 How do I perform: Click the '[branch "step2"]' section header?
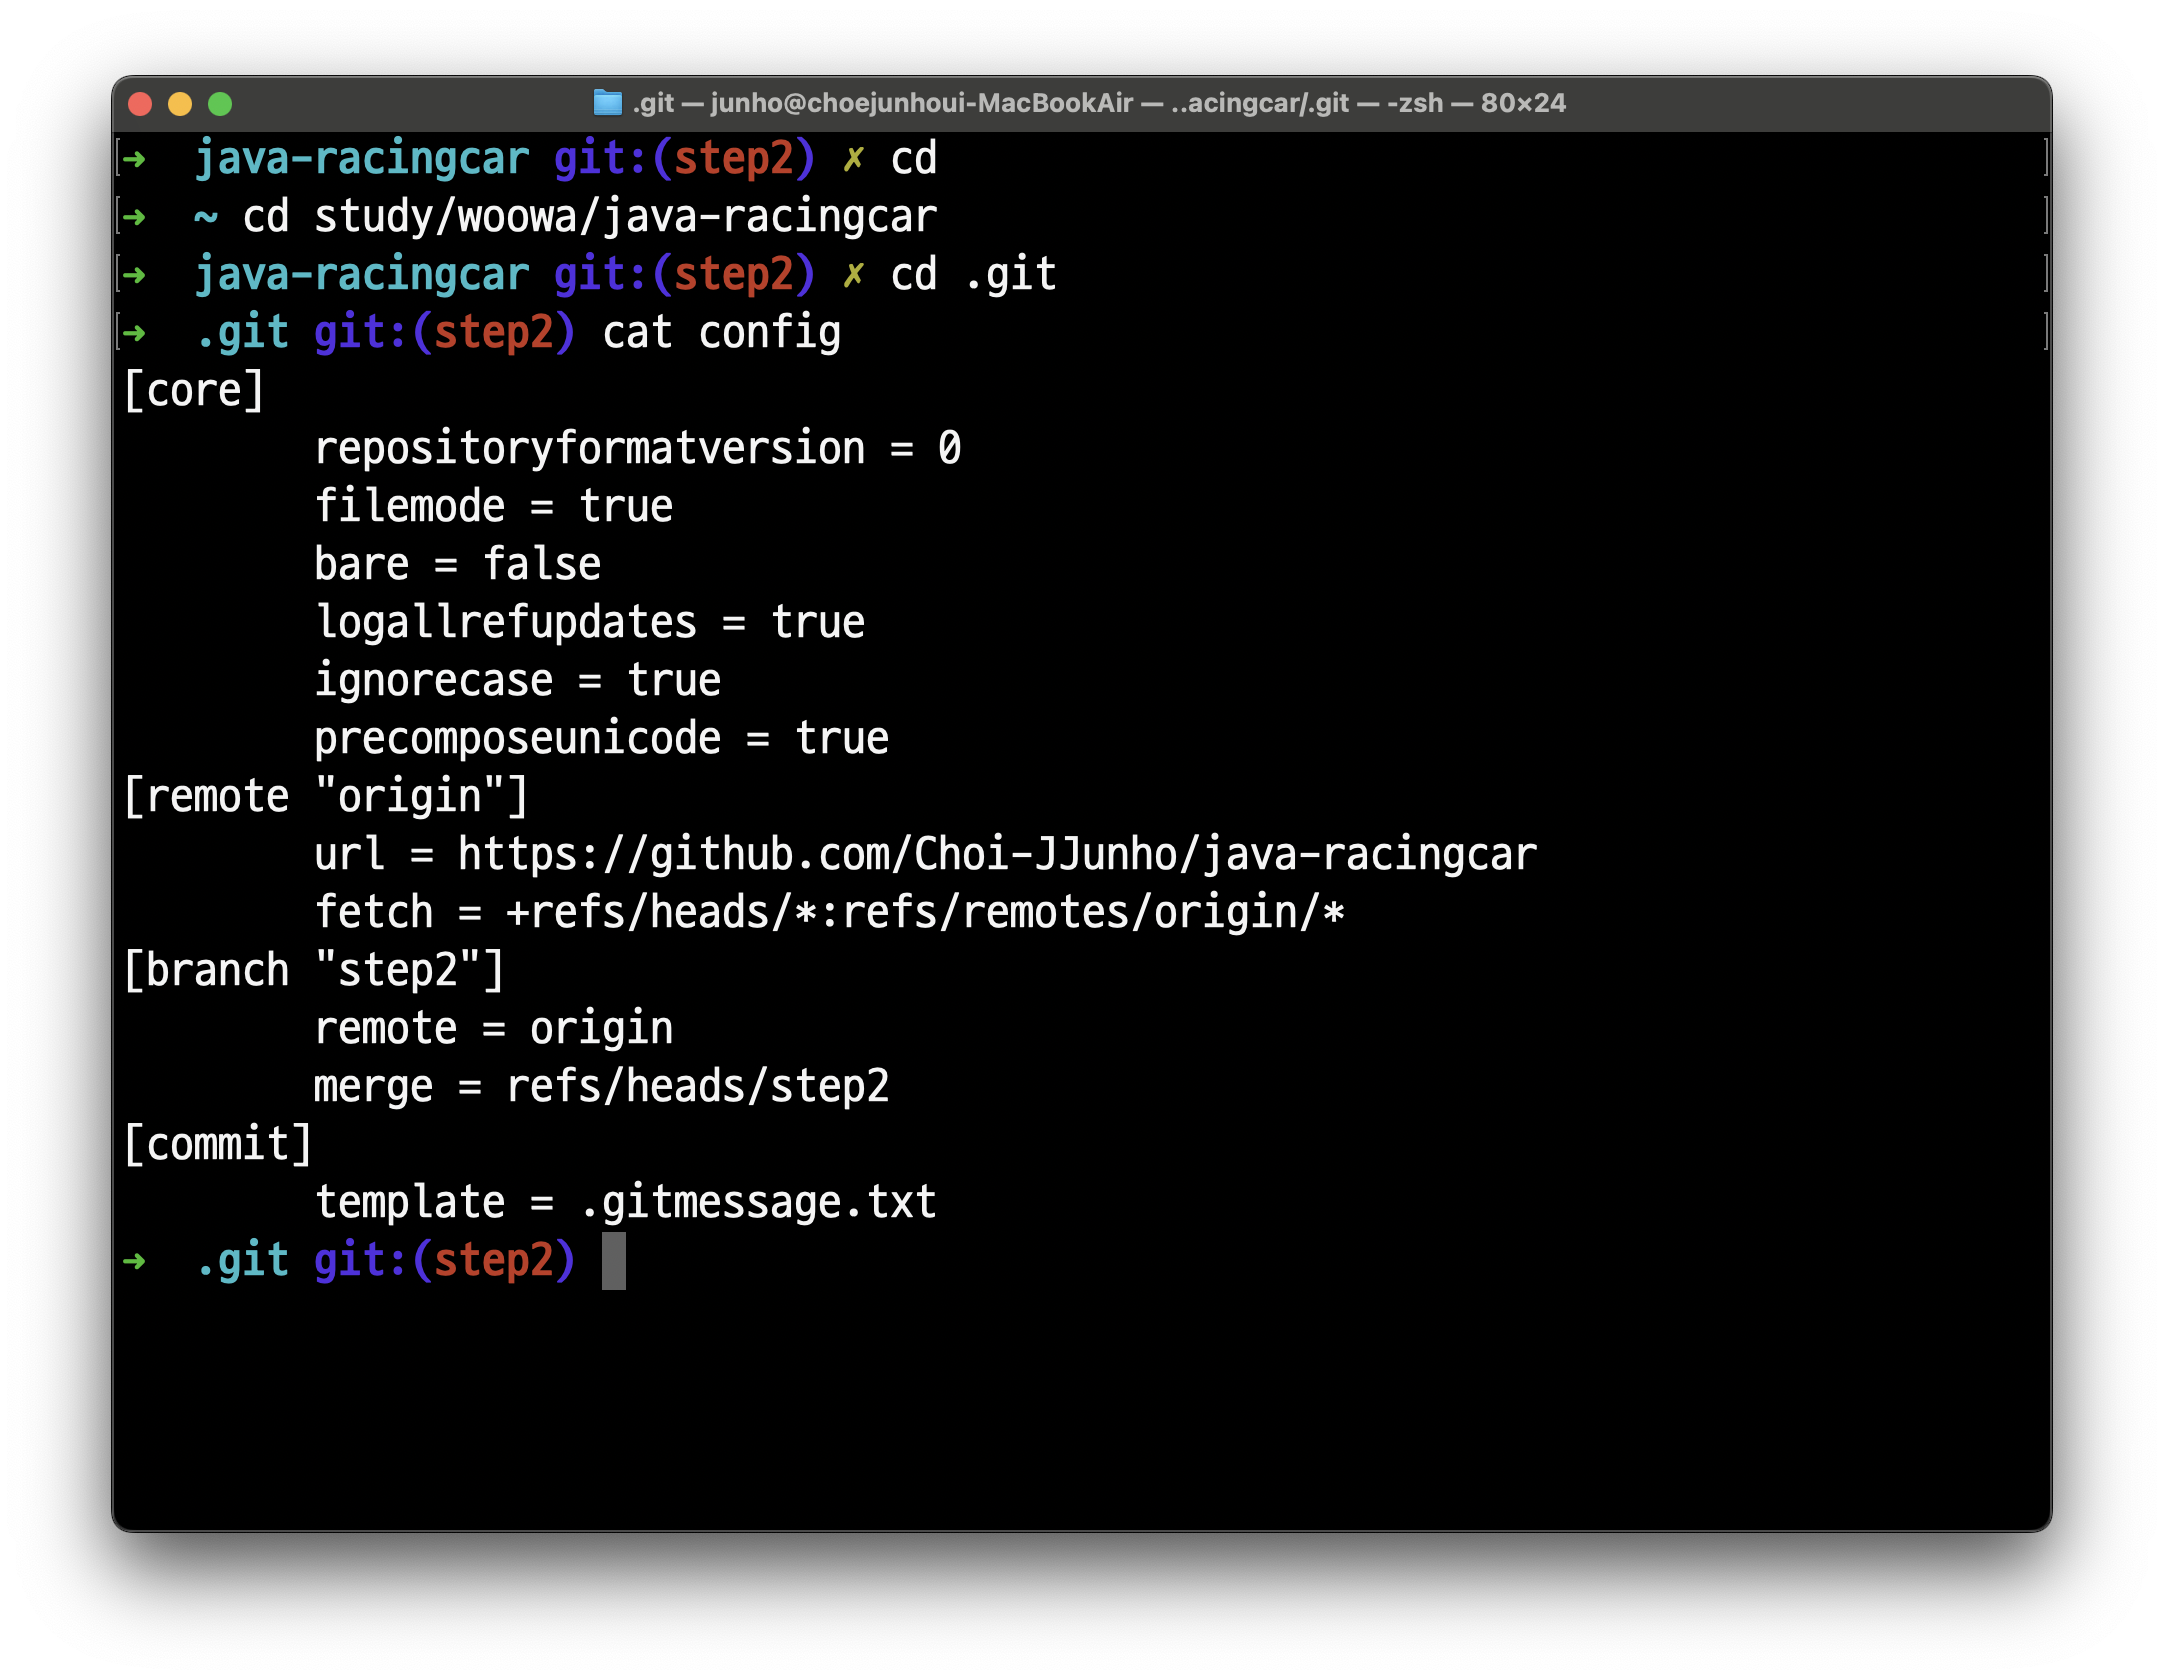pos(314,971)
